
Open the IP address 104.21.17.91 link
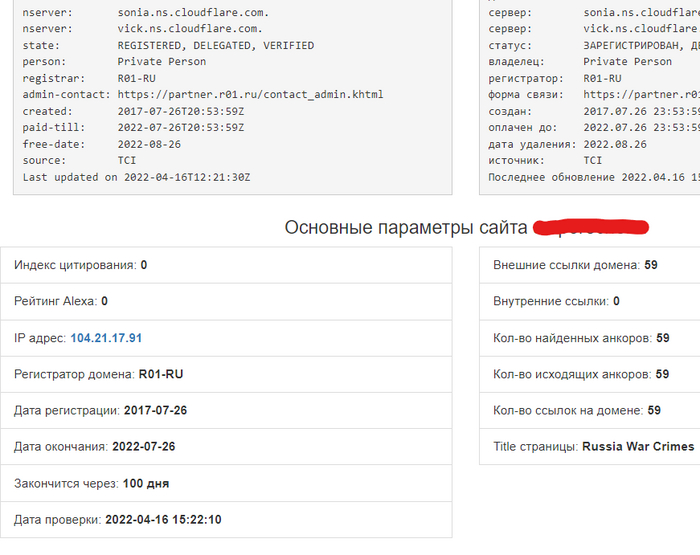coord(106,338)
